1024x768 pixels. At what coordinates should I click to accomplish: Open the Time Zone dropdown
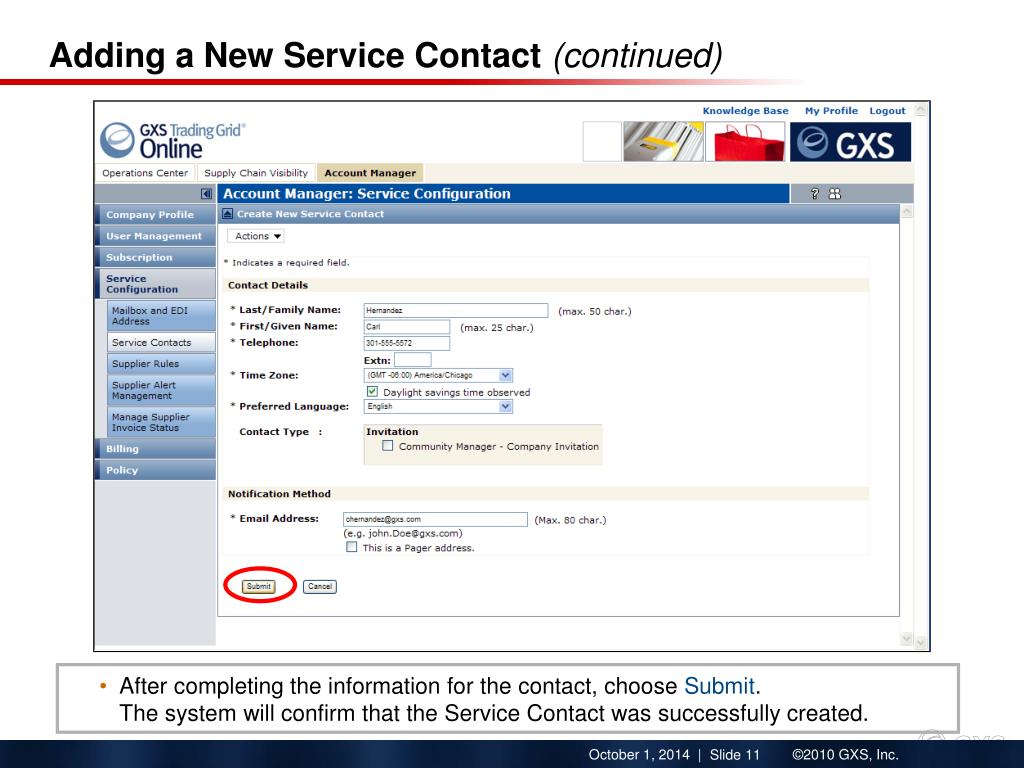point(438,375)
